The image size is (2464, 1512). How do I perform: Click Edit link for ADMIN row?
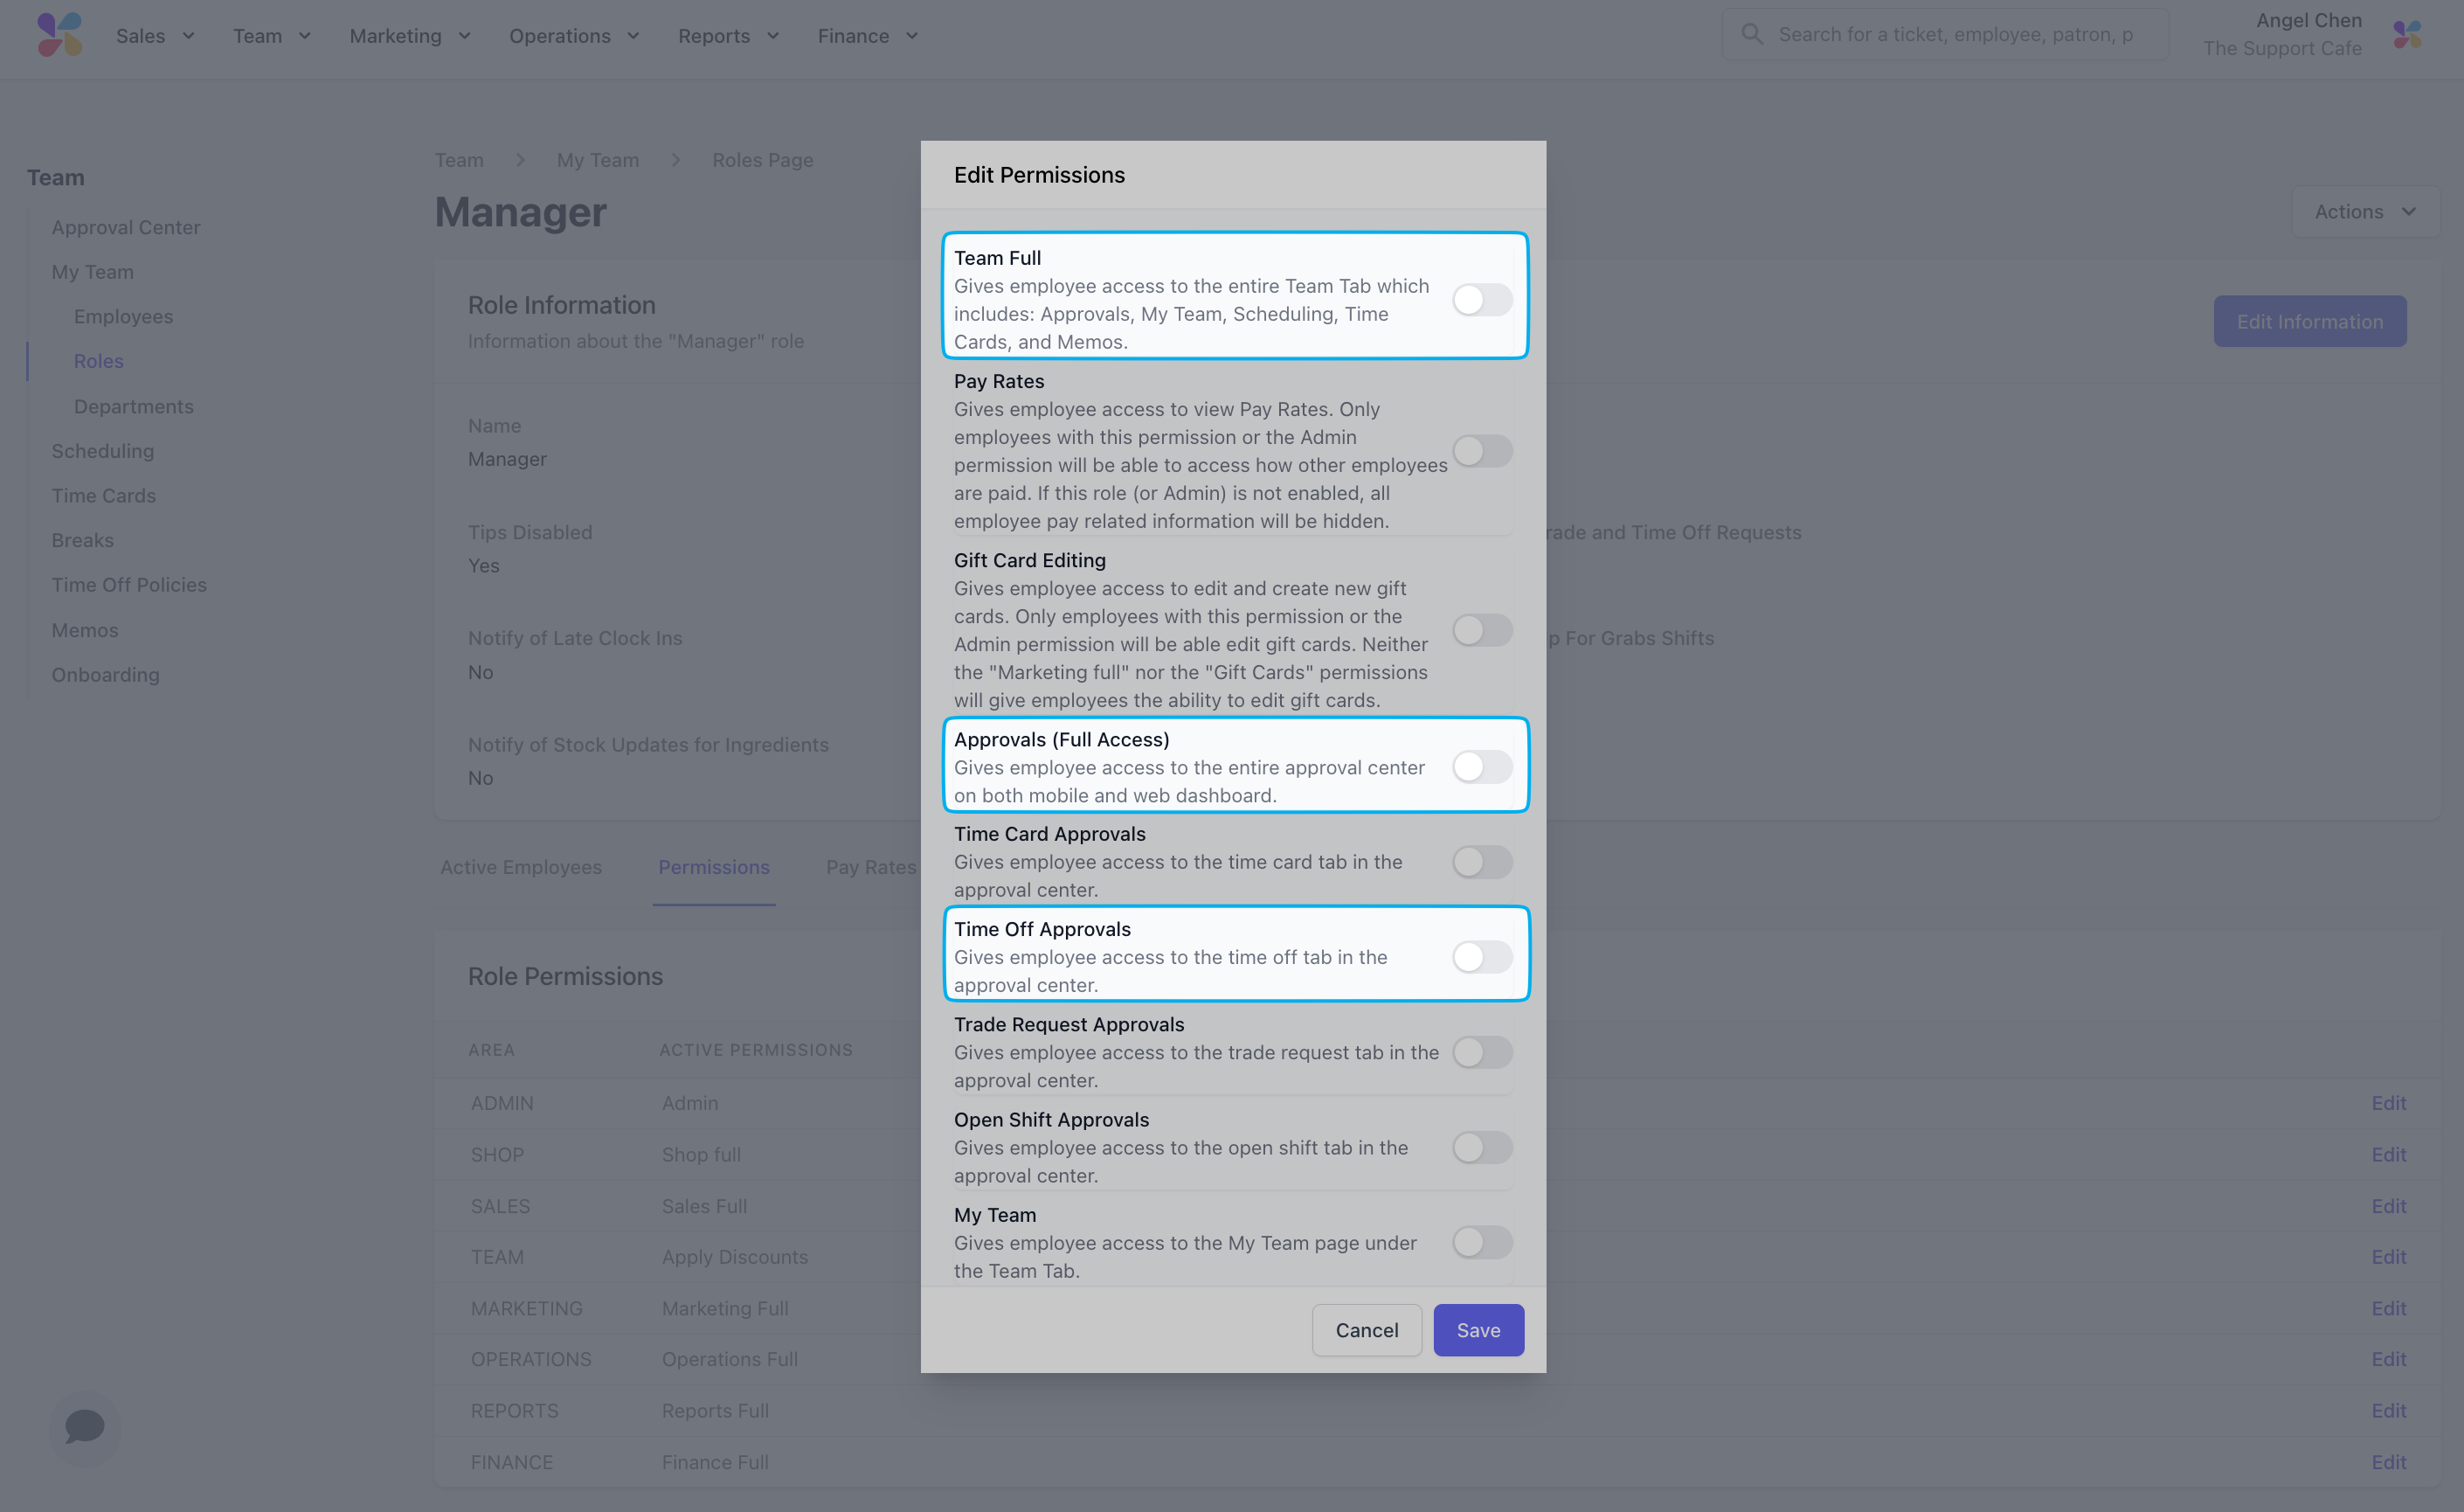click(2388, 1103)
